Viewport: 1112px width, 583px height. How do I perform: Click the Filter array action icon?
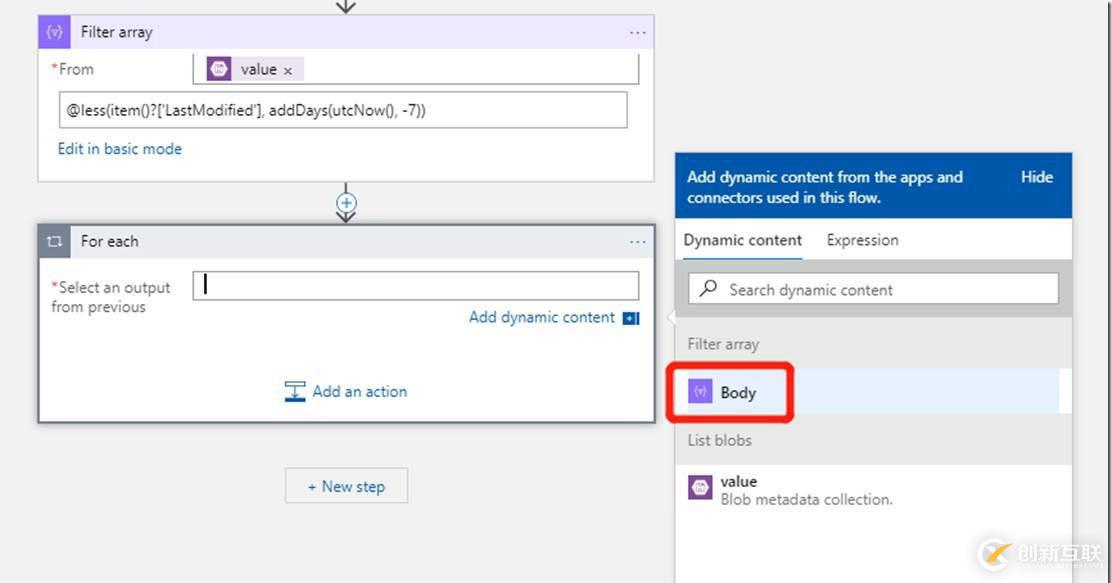click(54, 32)
